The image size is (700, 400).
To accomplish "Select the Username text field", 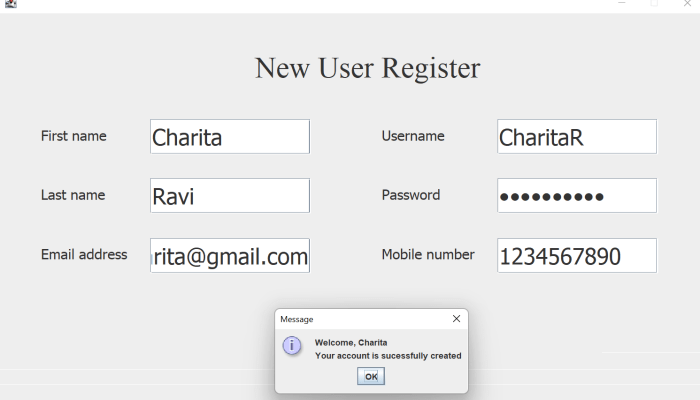I will point(576,137).
